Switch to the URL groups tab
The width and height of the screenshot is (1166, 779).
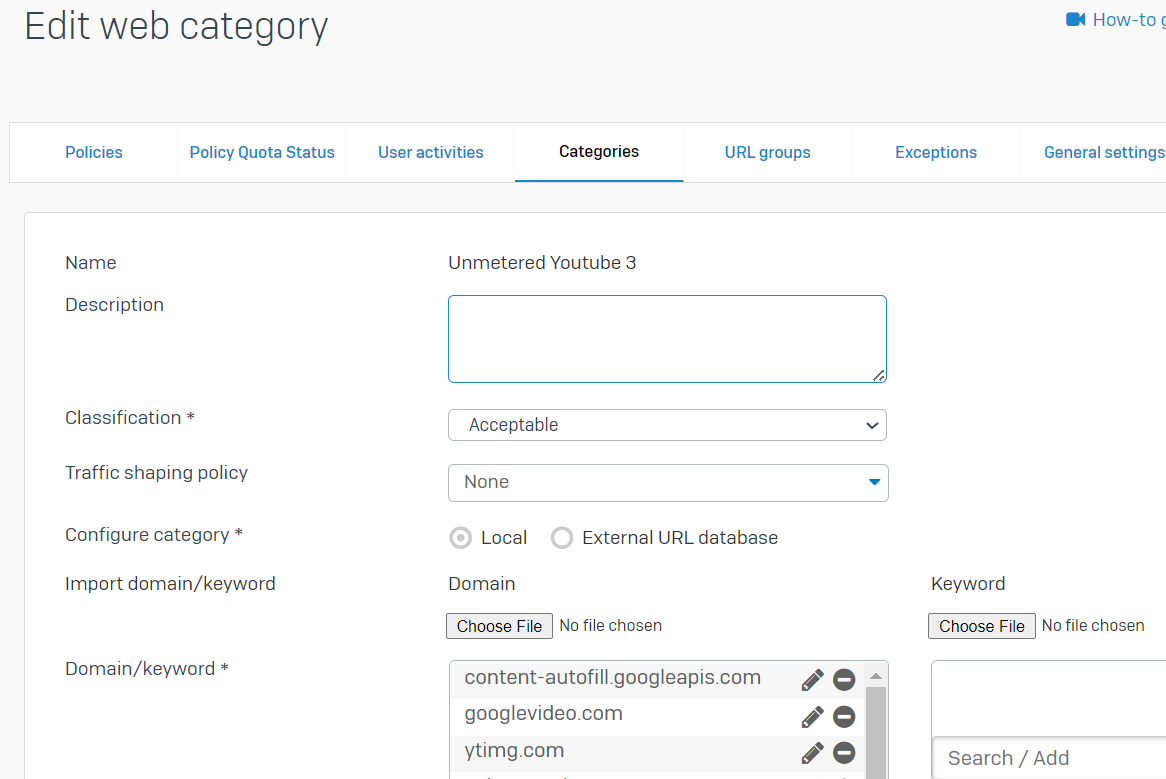tap(767, 152)
